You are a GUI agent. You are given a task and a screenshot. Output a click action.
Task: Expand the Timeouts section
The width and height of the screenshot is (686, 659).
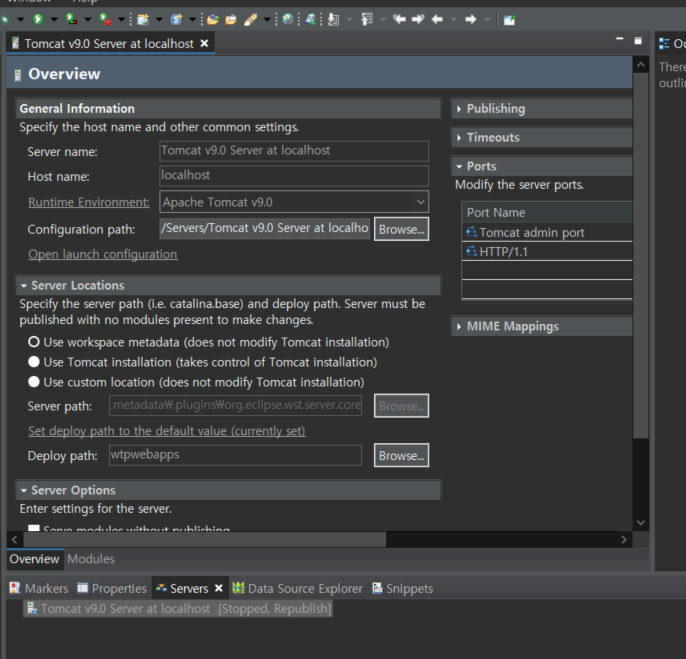(458, 137)
